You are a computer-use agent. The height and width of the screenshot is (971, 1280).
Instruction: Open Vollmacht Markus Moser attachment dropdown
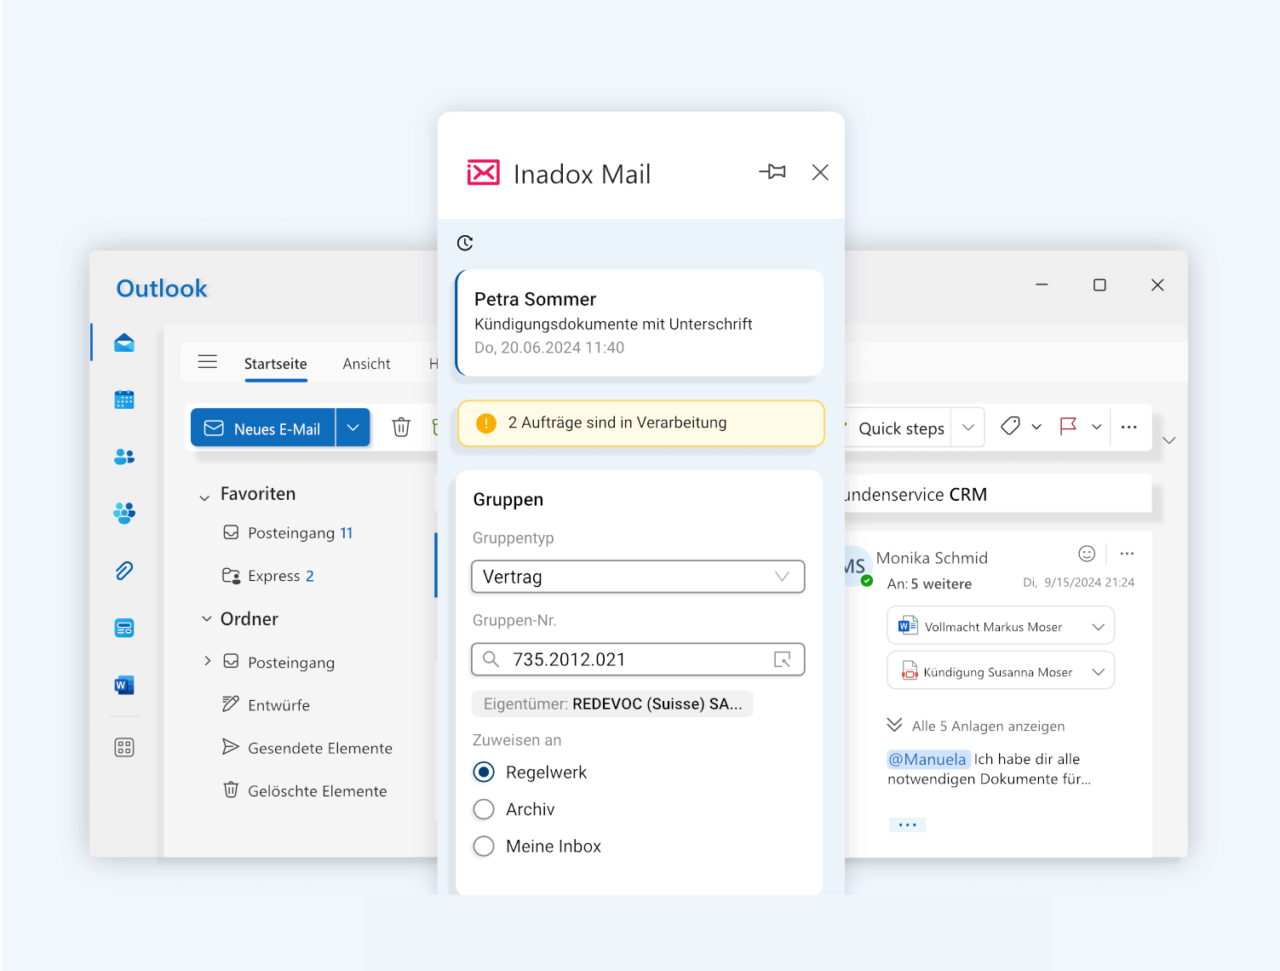[1098, 627]
